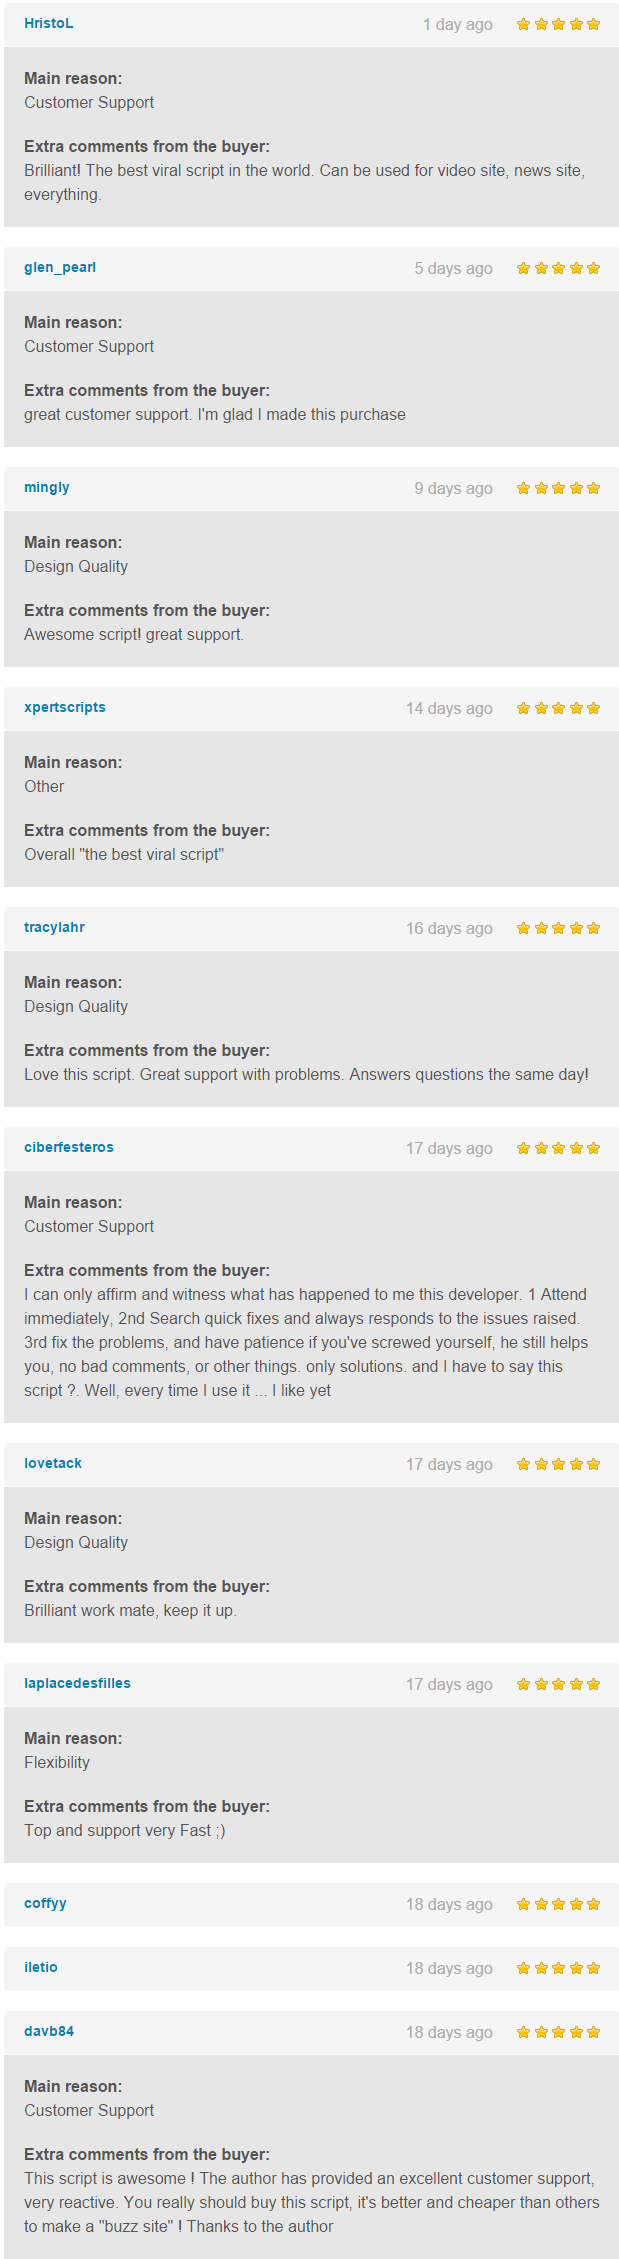
Task: Click the star rating on HristoL's review
Action: tap(558, 25)
